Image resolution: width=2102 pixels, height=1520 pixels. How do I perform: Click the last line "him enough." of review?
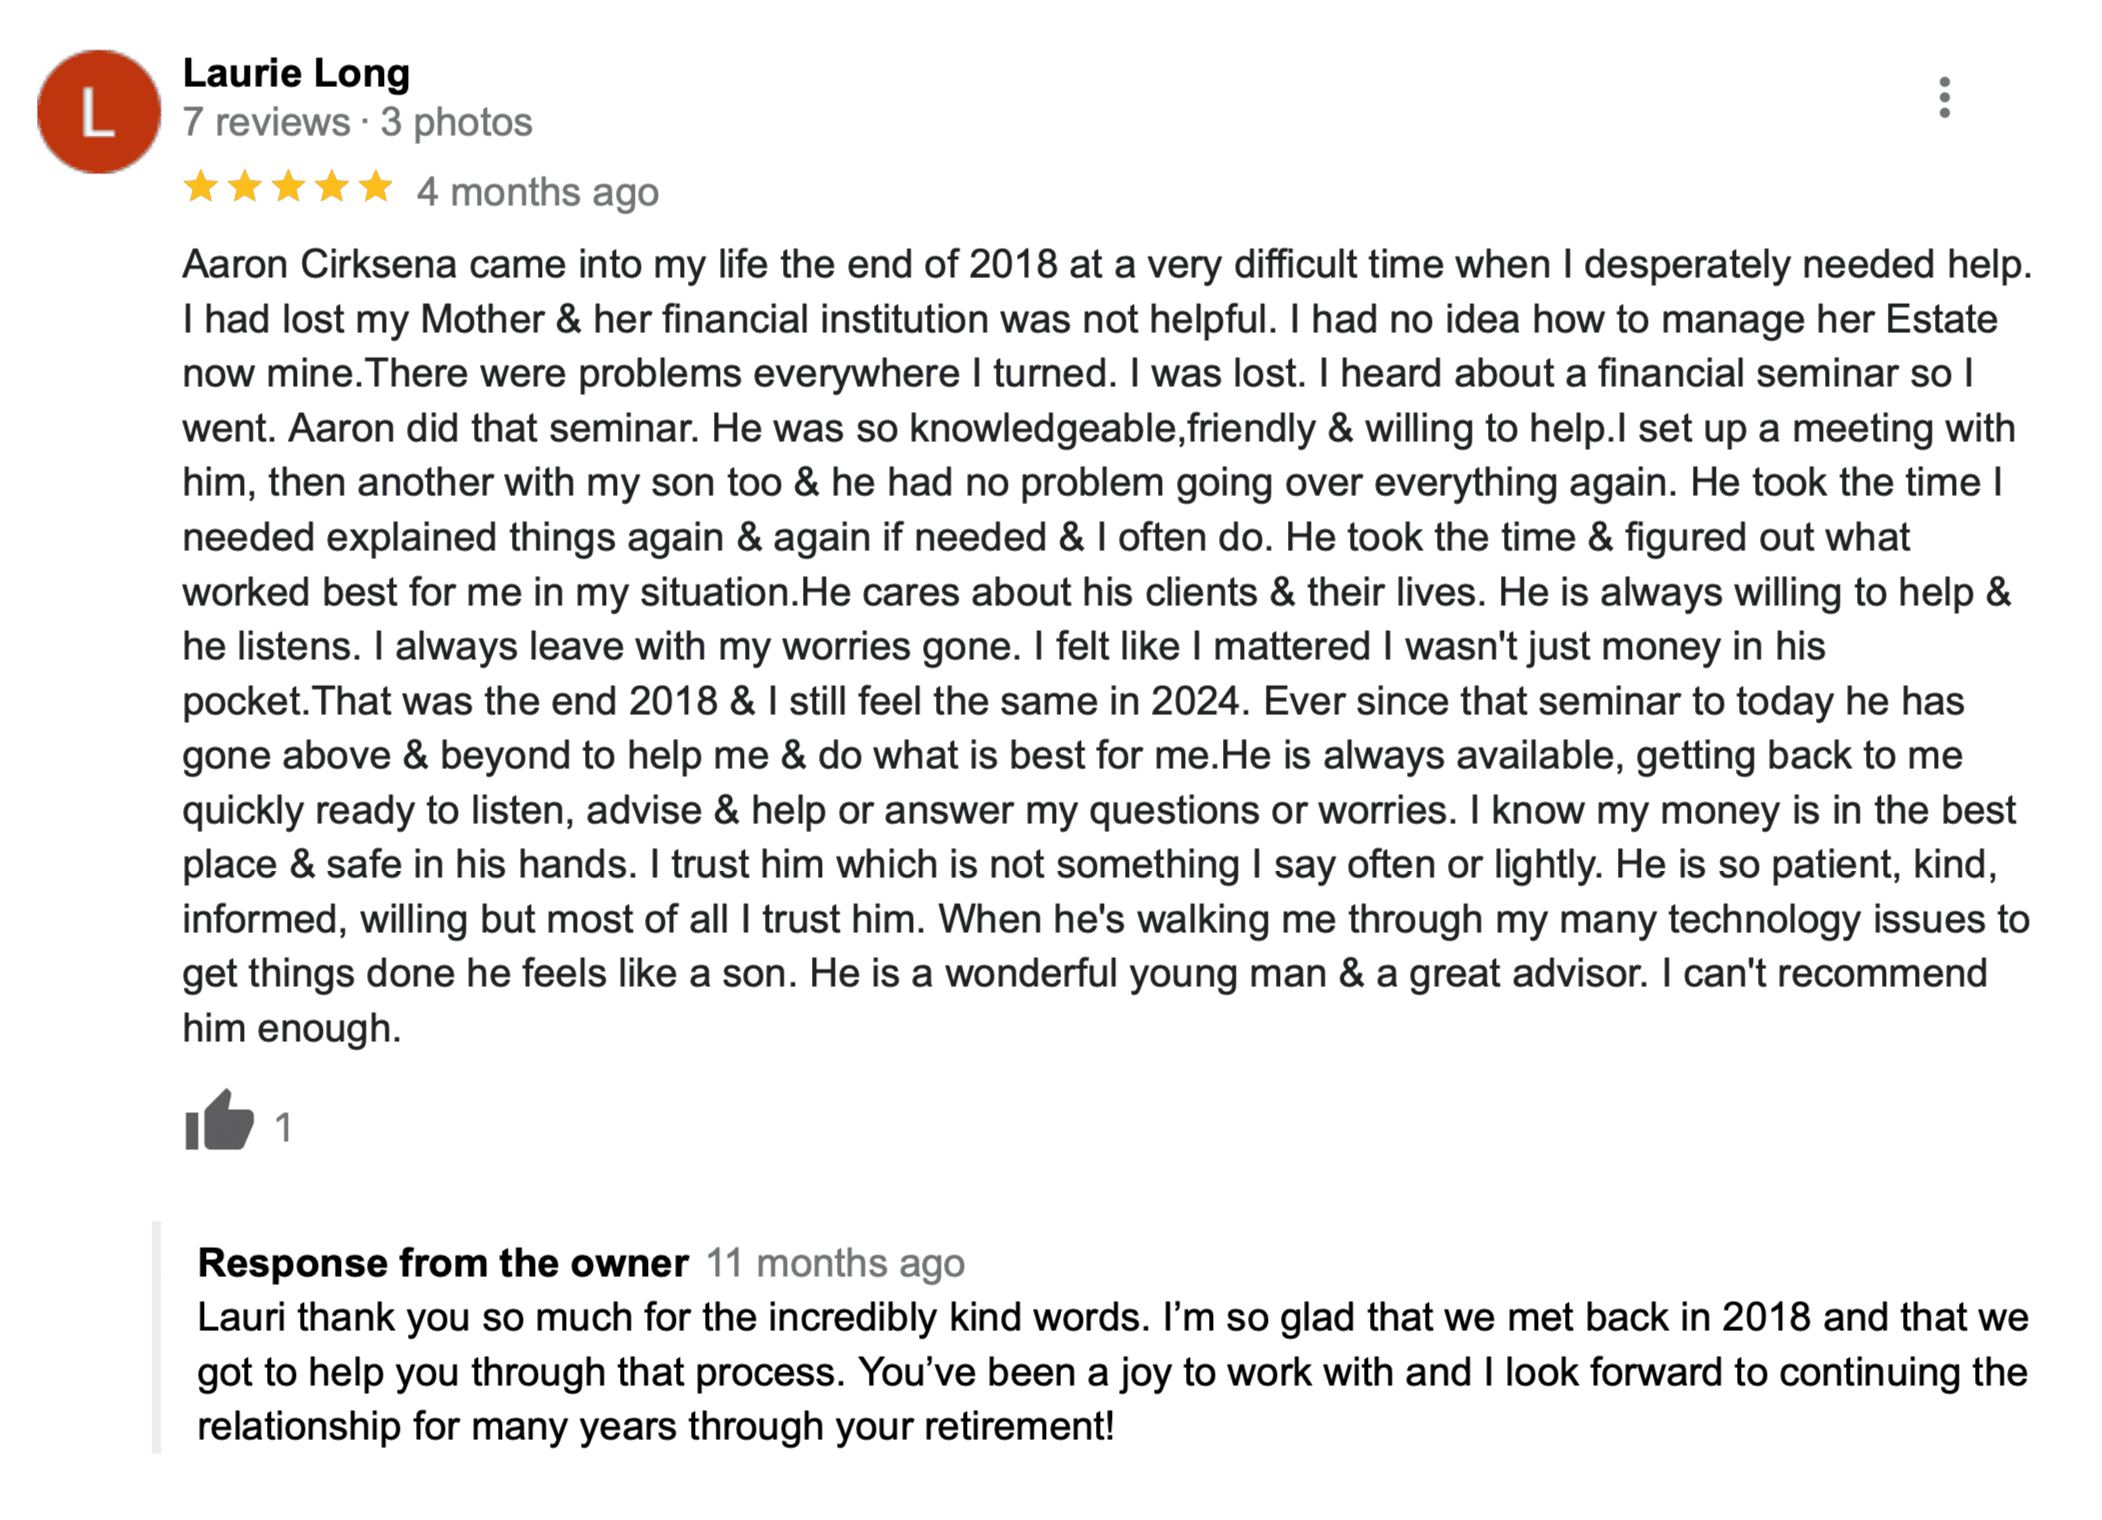(x=291, y=1028)
